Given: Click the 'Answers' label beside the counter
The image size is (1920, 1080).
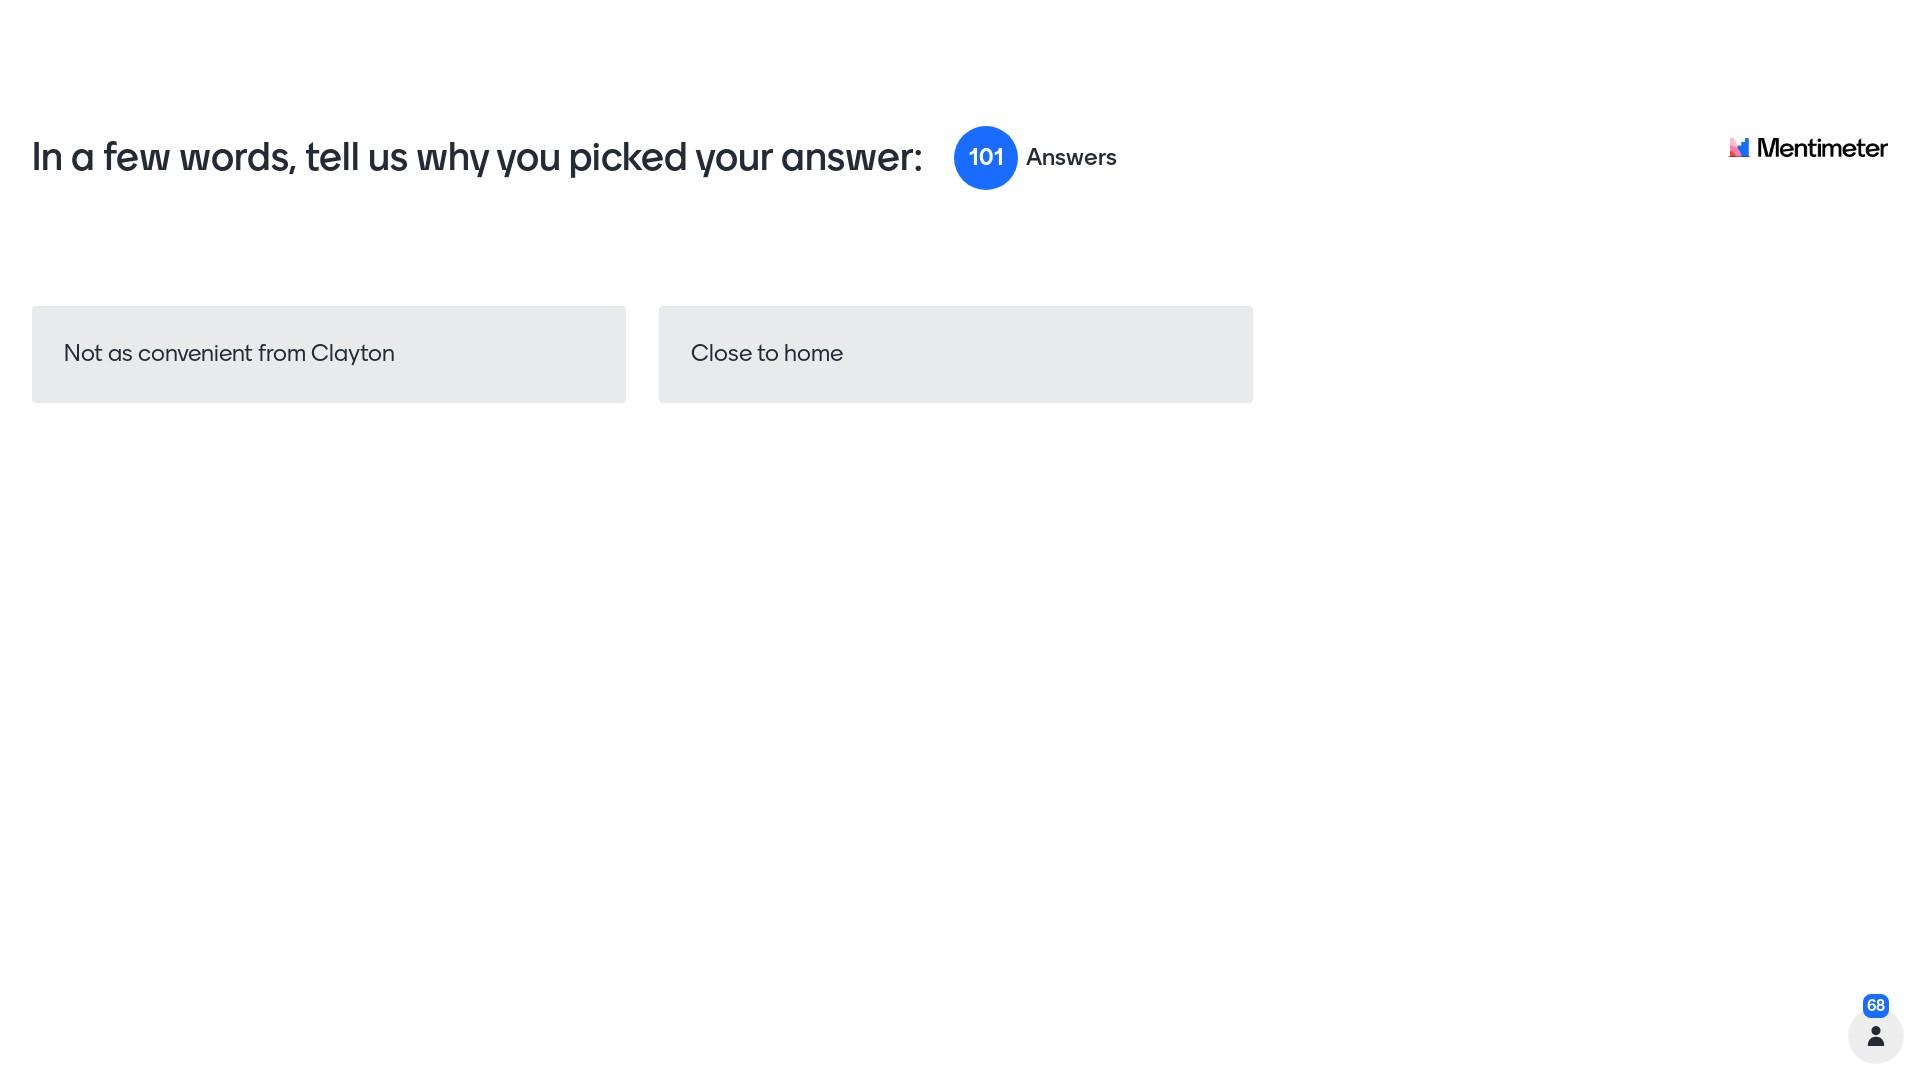Looking at the screenshot, I should pyautogui.click(x=1070, y=158).
